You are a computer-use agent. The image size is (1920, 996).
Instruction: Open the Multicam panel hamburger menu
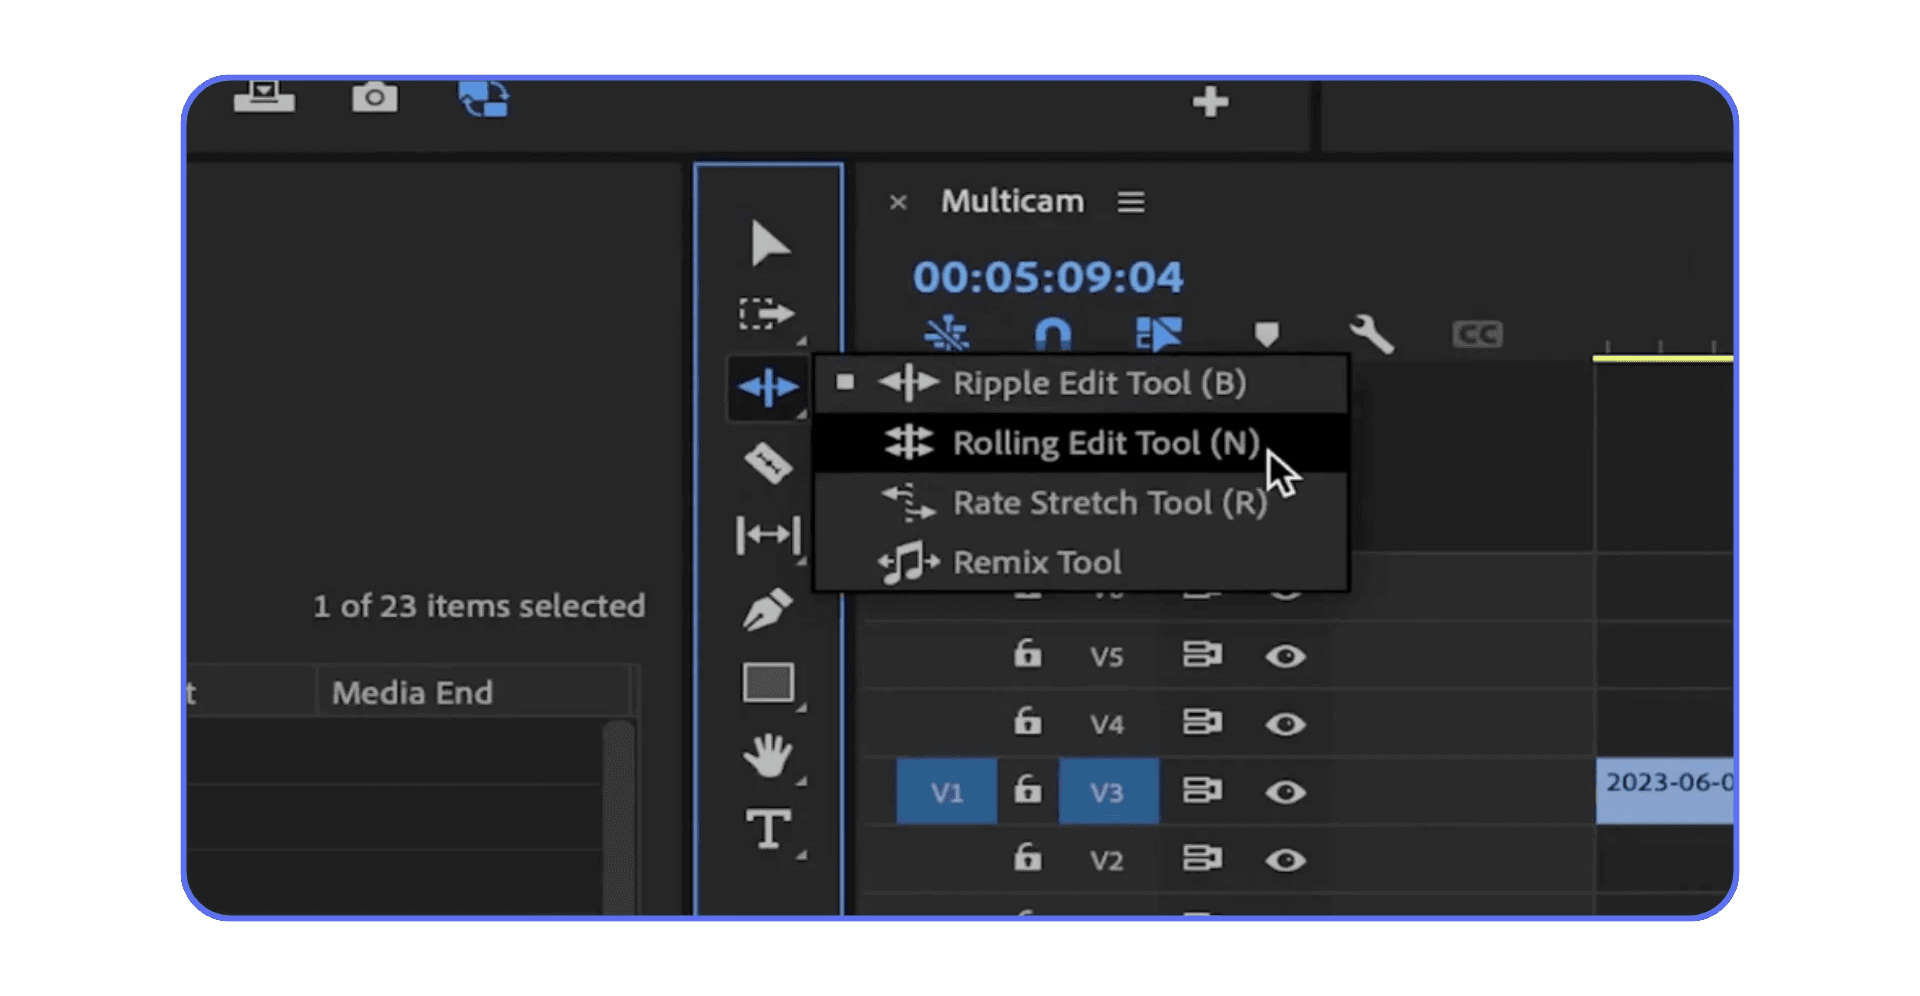click(1130, 201)
